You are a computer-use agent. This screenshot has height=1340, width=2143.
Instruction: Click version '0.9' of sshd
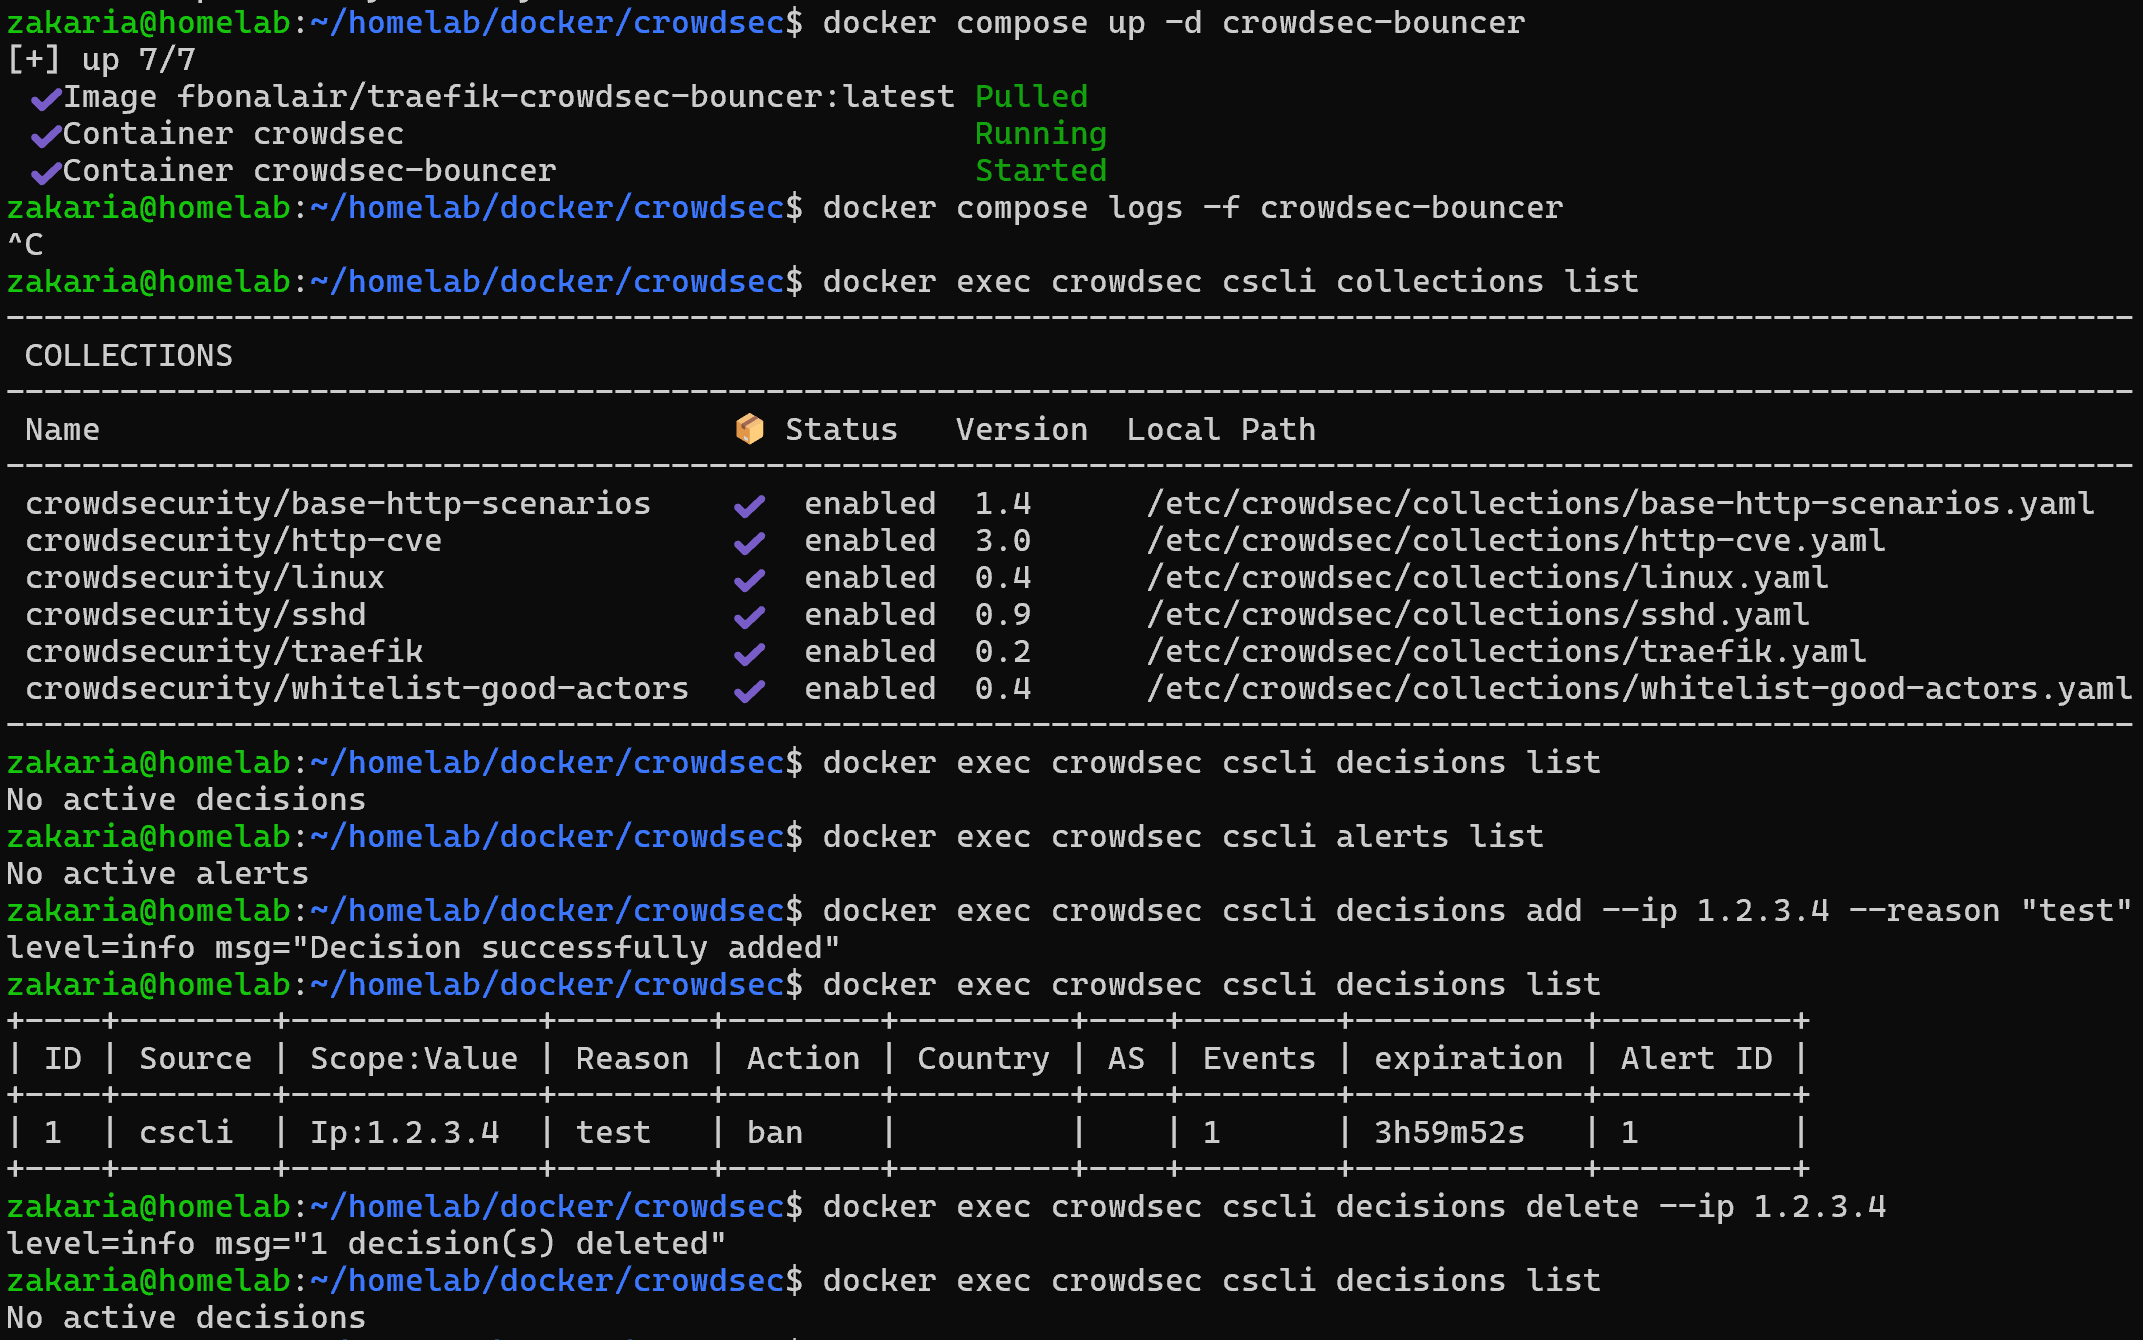(x=1003, y=615)
